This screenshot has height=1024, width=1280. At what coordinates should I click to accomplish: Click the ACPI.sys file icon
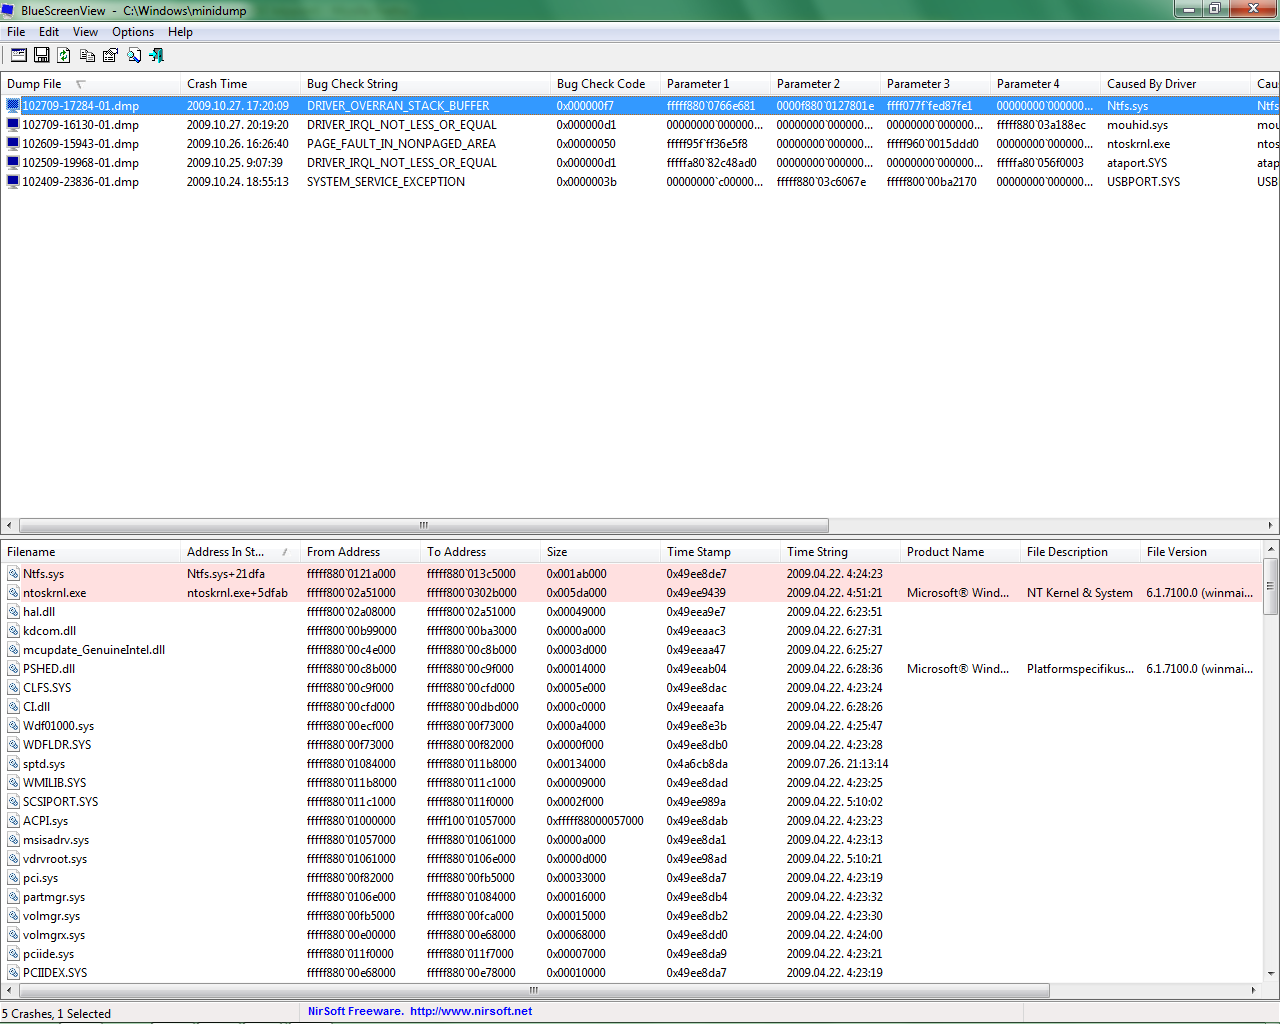[13, 821]
